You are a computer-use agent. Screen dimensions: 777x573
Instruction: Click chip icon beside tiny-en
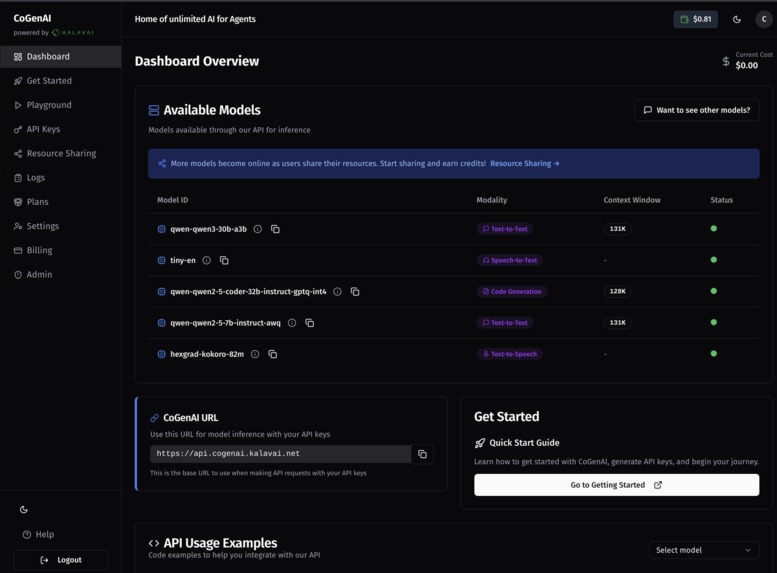point(162,260)
